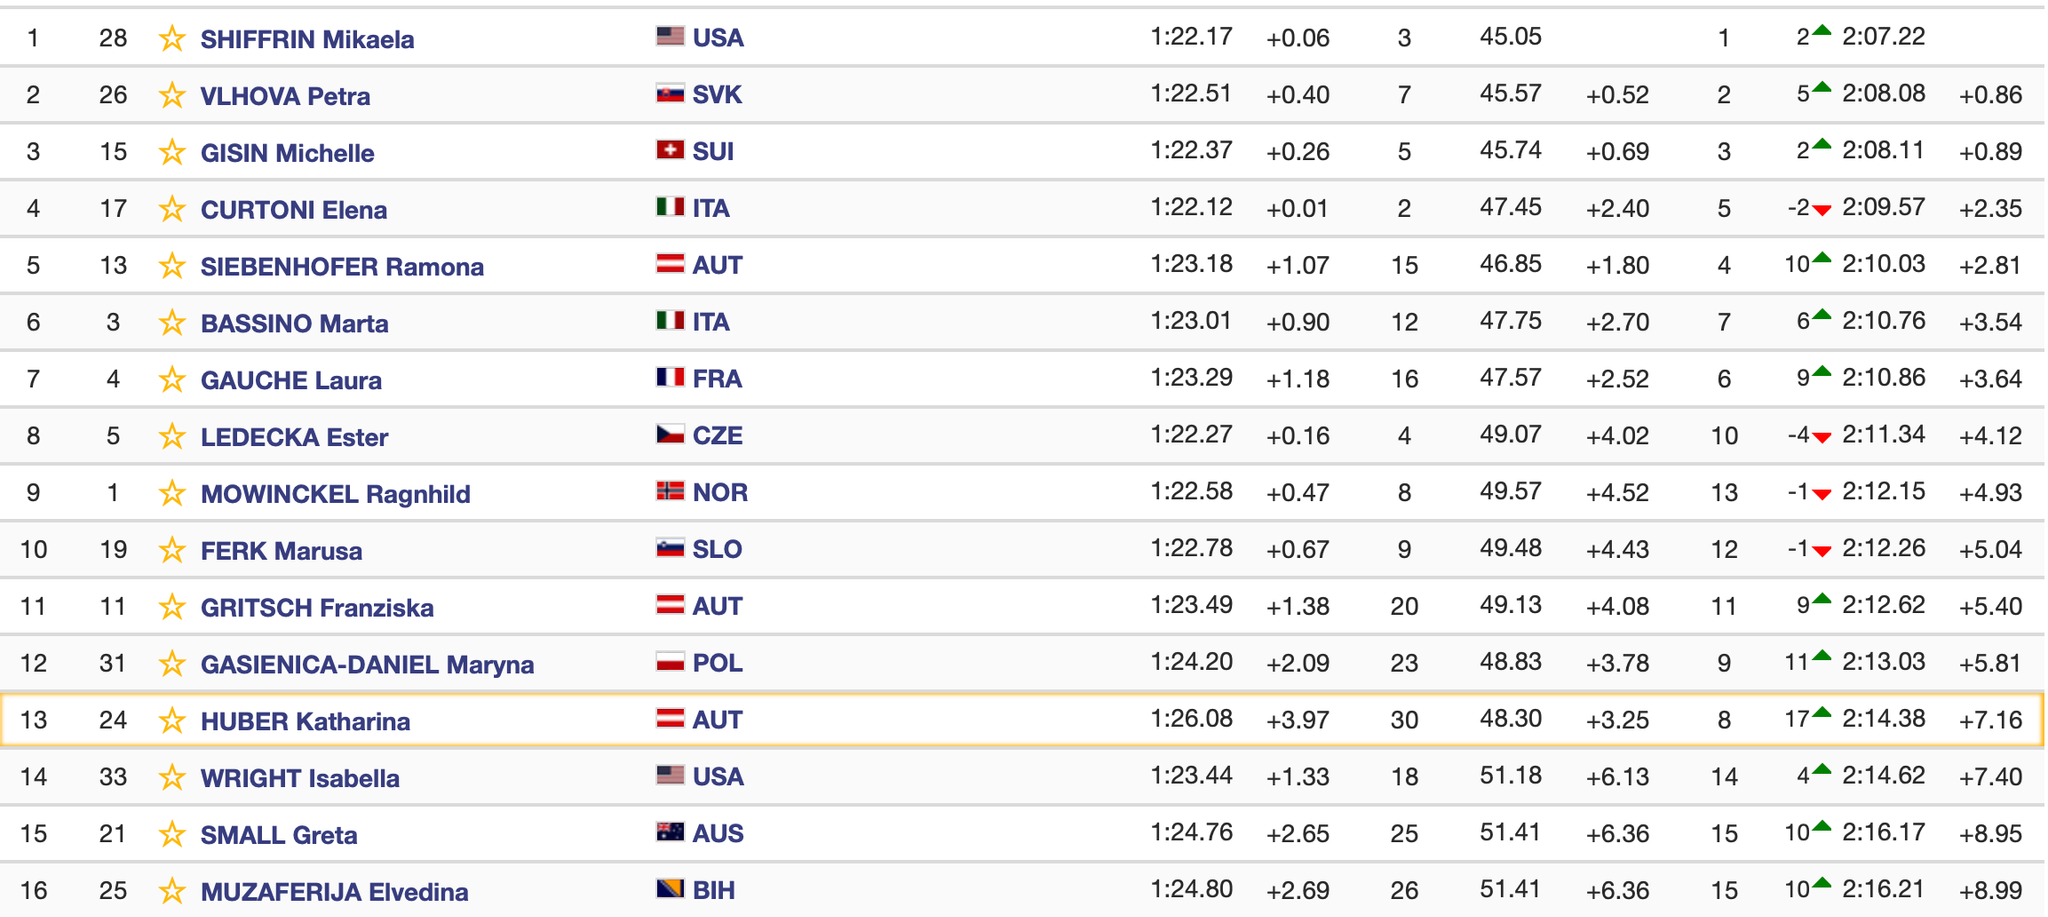Click the star next to LEDECKA Ester

pyautogui.click(x=172, y=437)
